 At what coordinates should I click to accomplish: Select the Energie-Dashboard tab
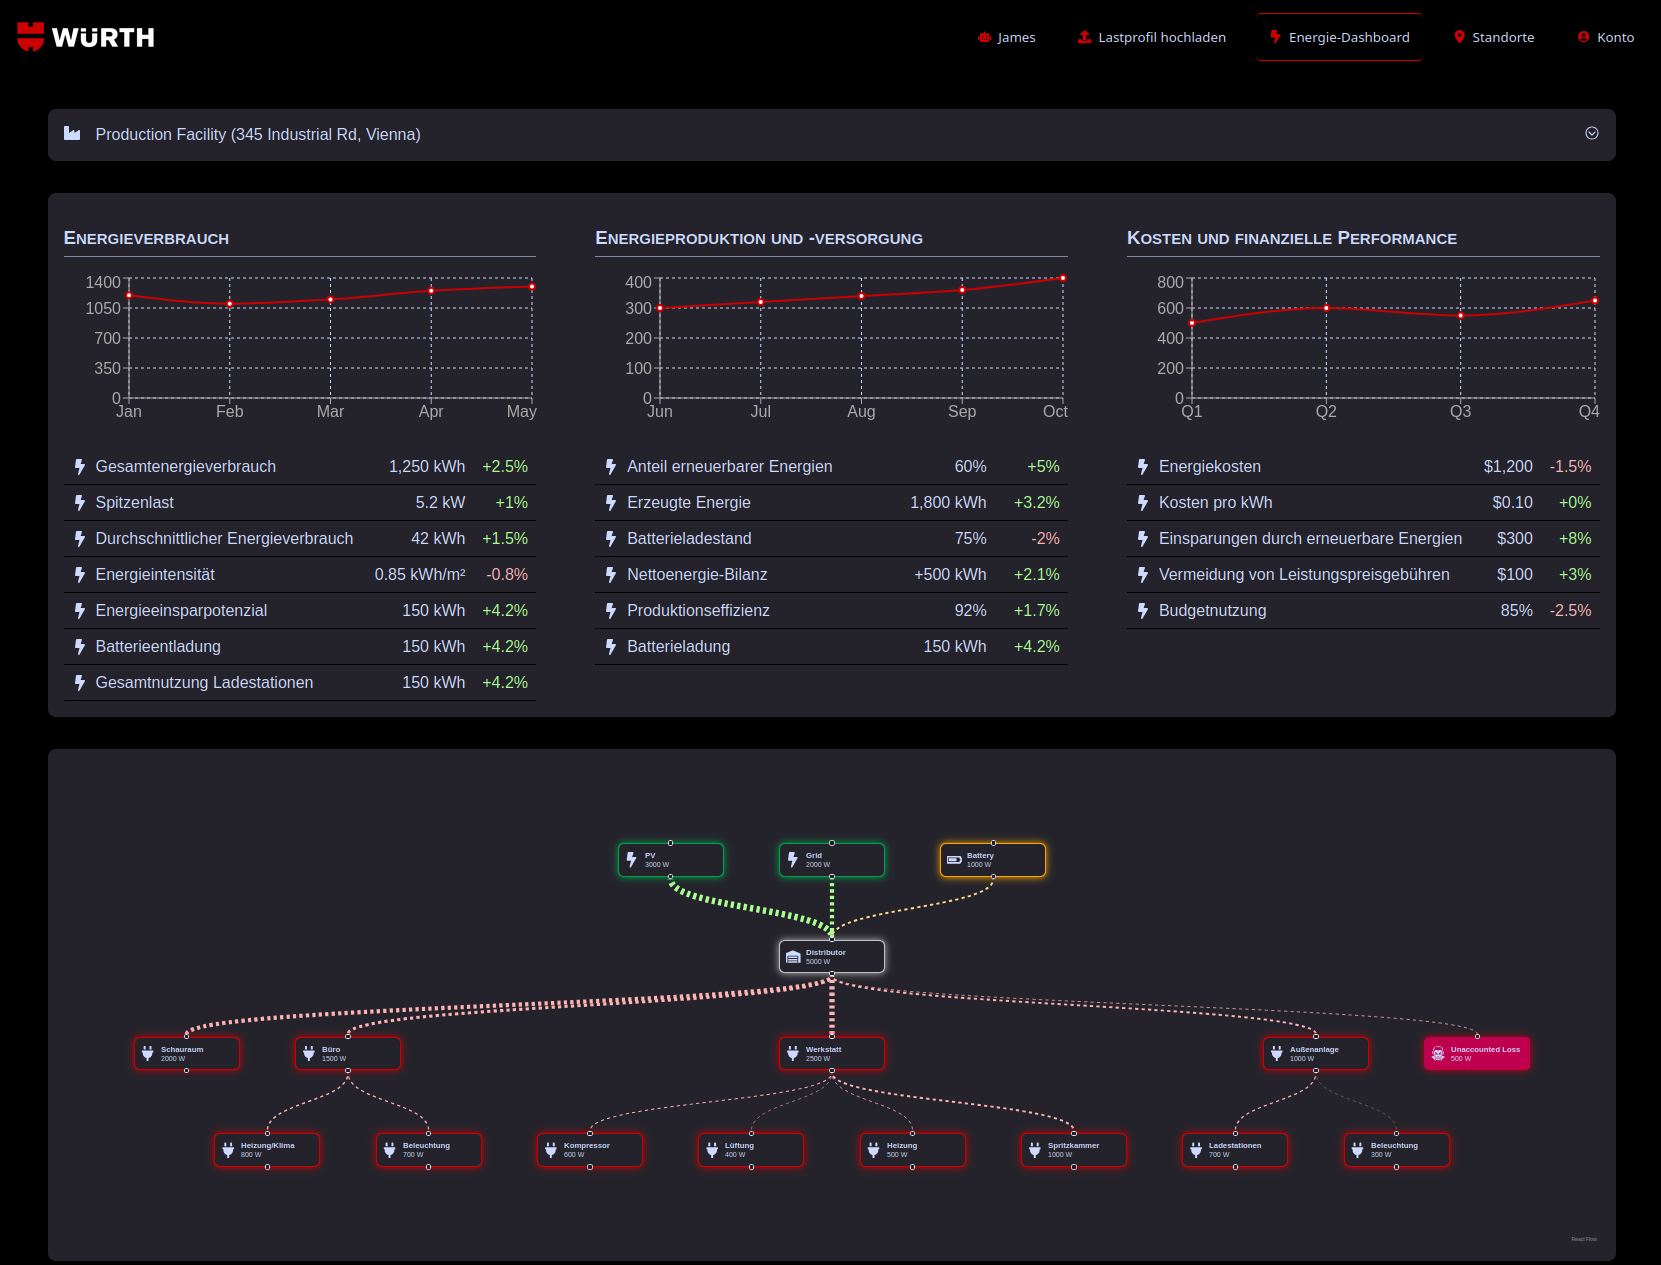click(x=1339, y=37)
